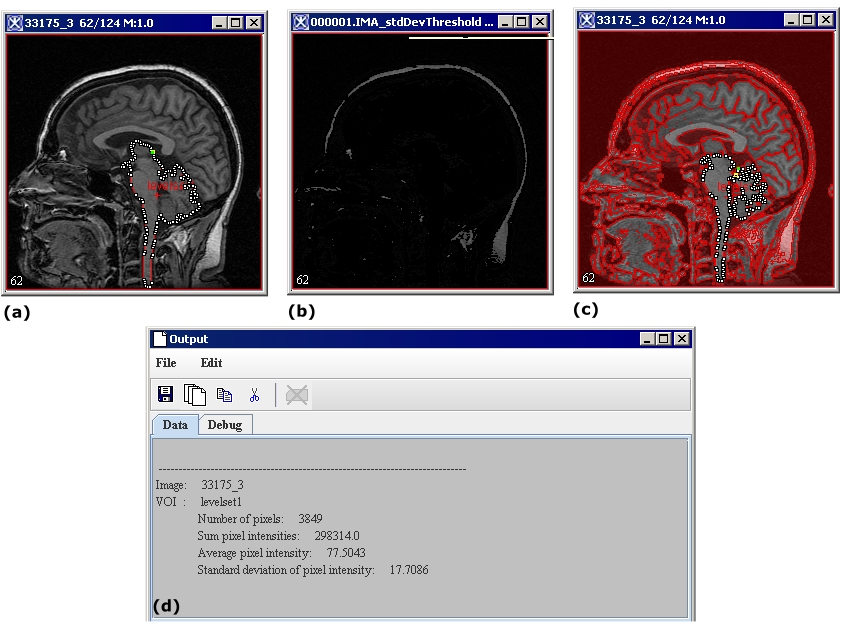Image resolution: width=851 pixels, height=630 pixels.
Task: Click the small copy icon left of scissors
Action: (225, 395)
